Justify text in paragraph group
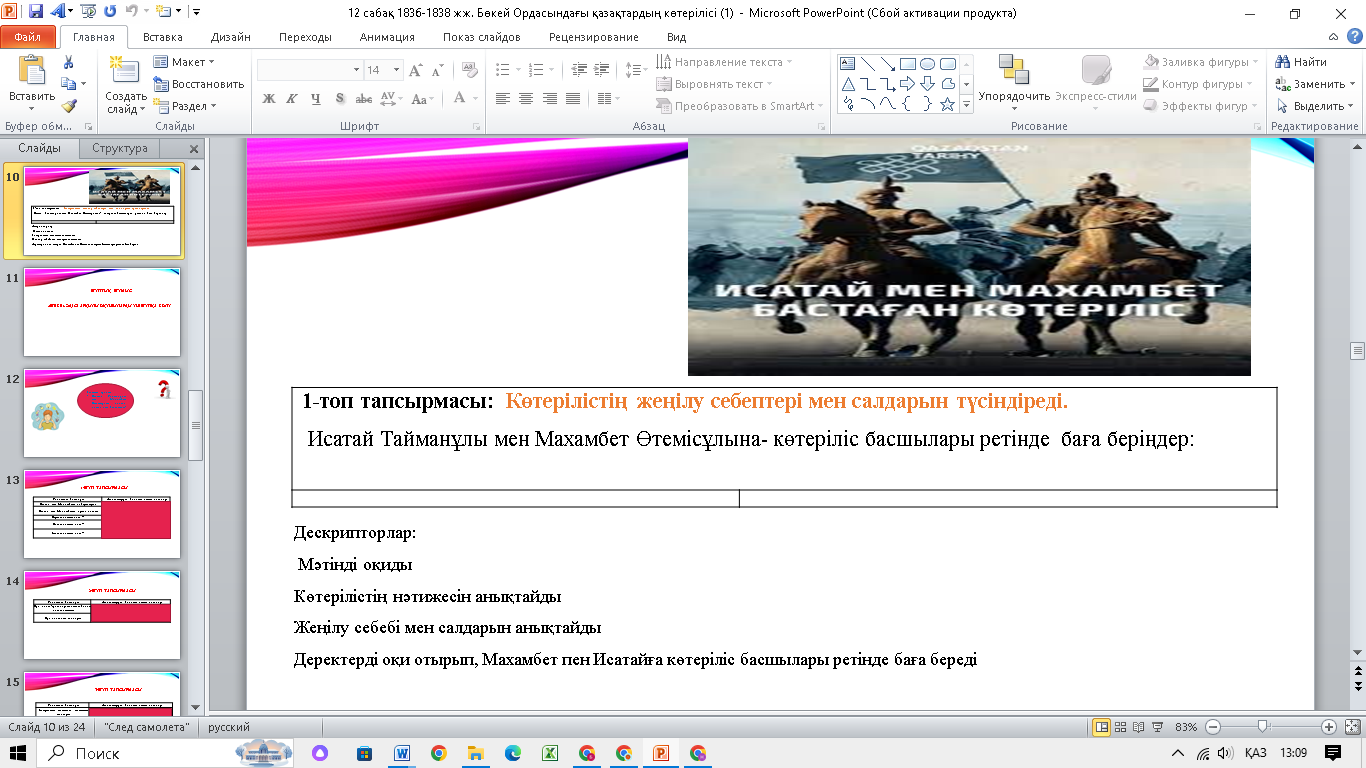This screenshot has width=1366, height=768. [x=573, y=99]
